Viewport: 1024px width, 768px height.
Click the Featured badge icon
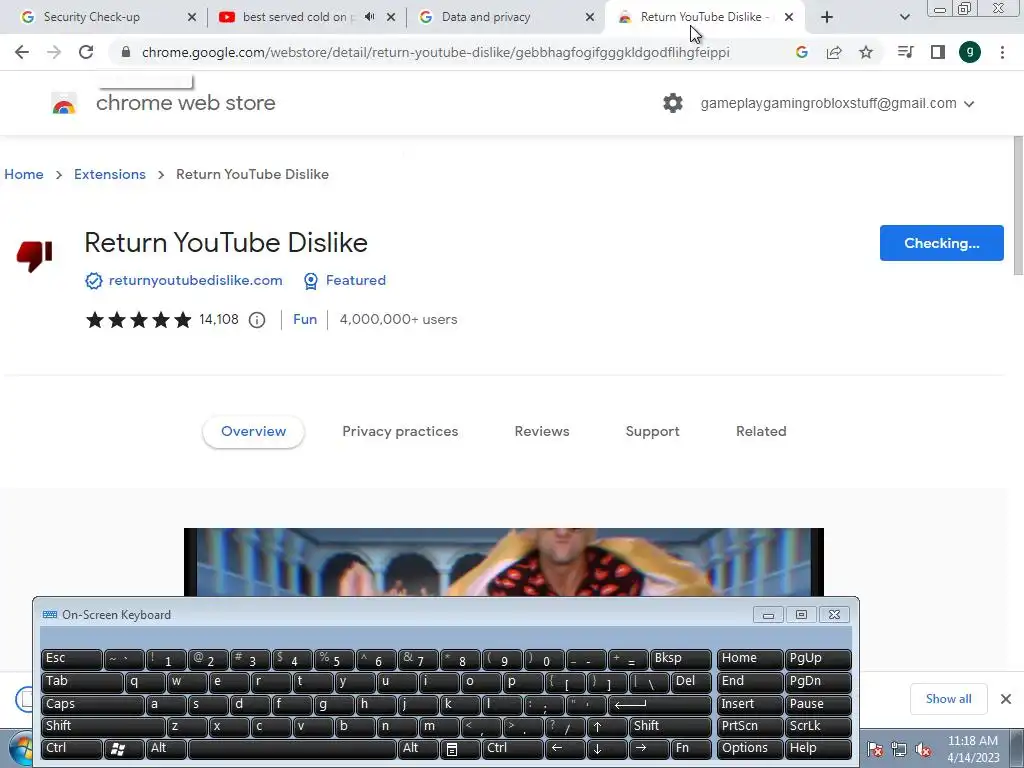point(311,281)
